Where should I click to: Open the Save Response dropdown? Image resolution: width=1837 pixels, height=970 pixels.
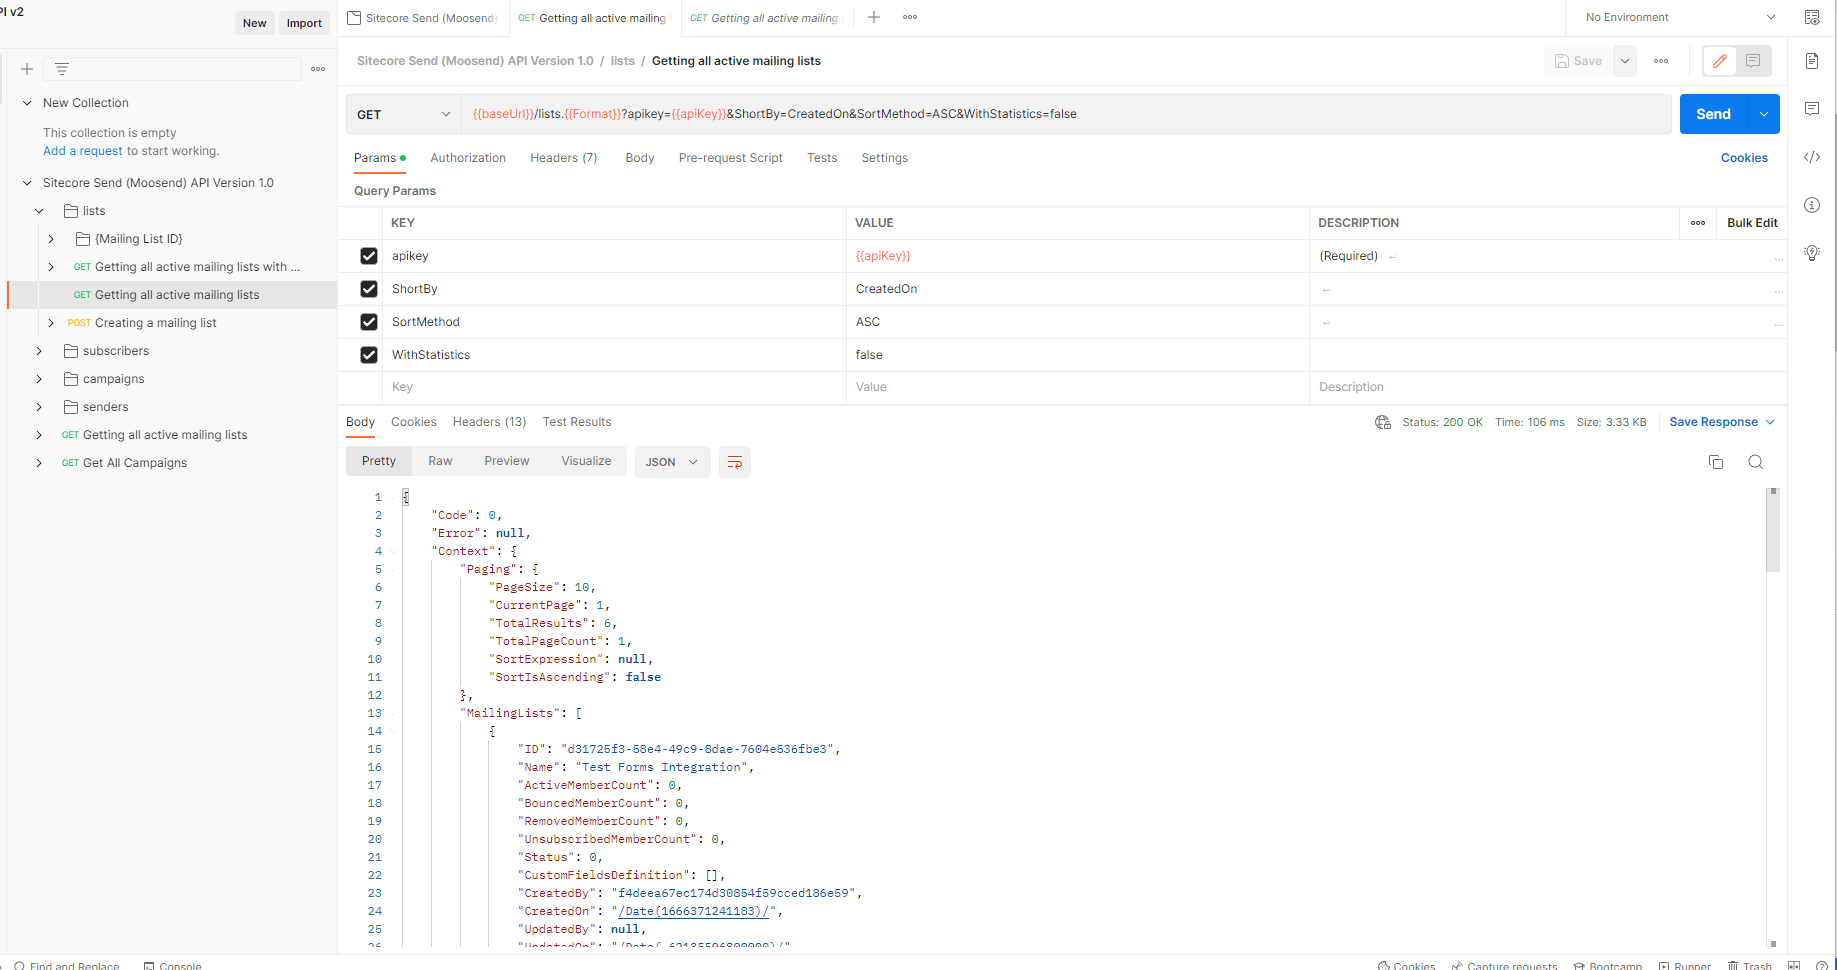pyautogui.click(x=1722, y=422)
